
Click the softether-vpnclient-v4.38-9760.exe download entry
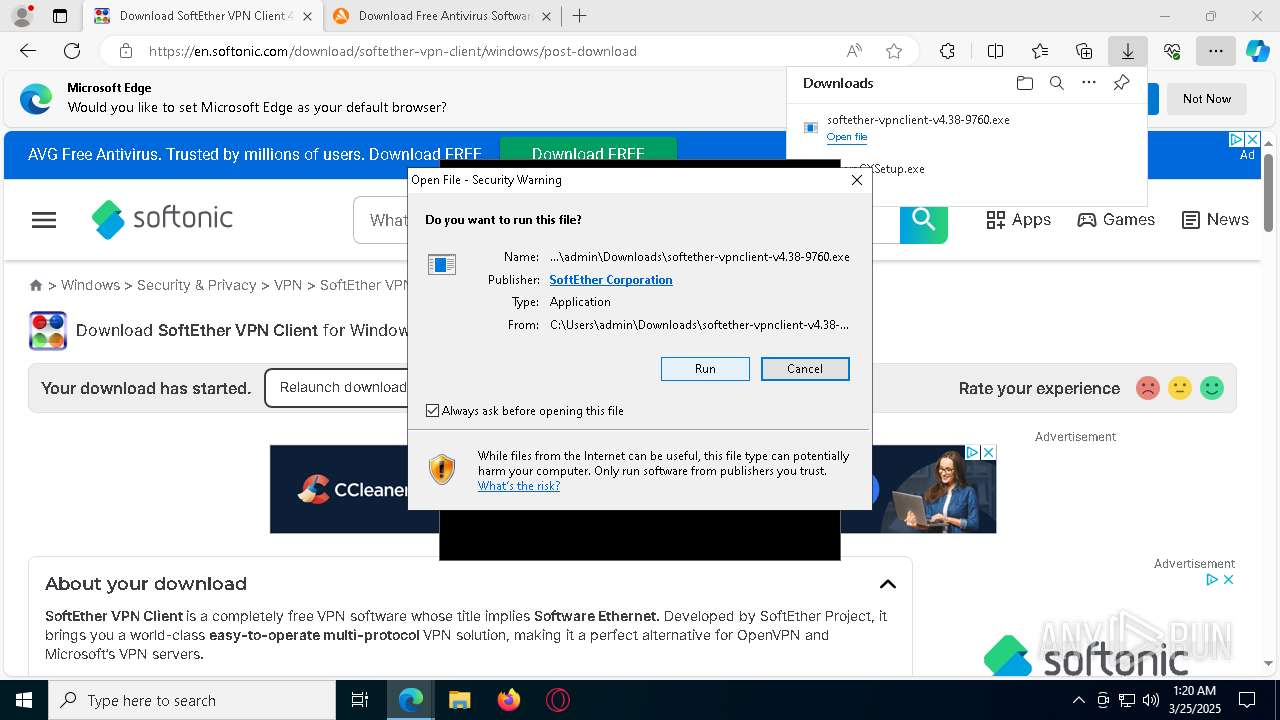point(966,127)
